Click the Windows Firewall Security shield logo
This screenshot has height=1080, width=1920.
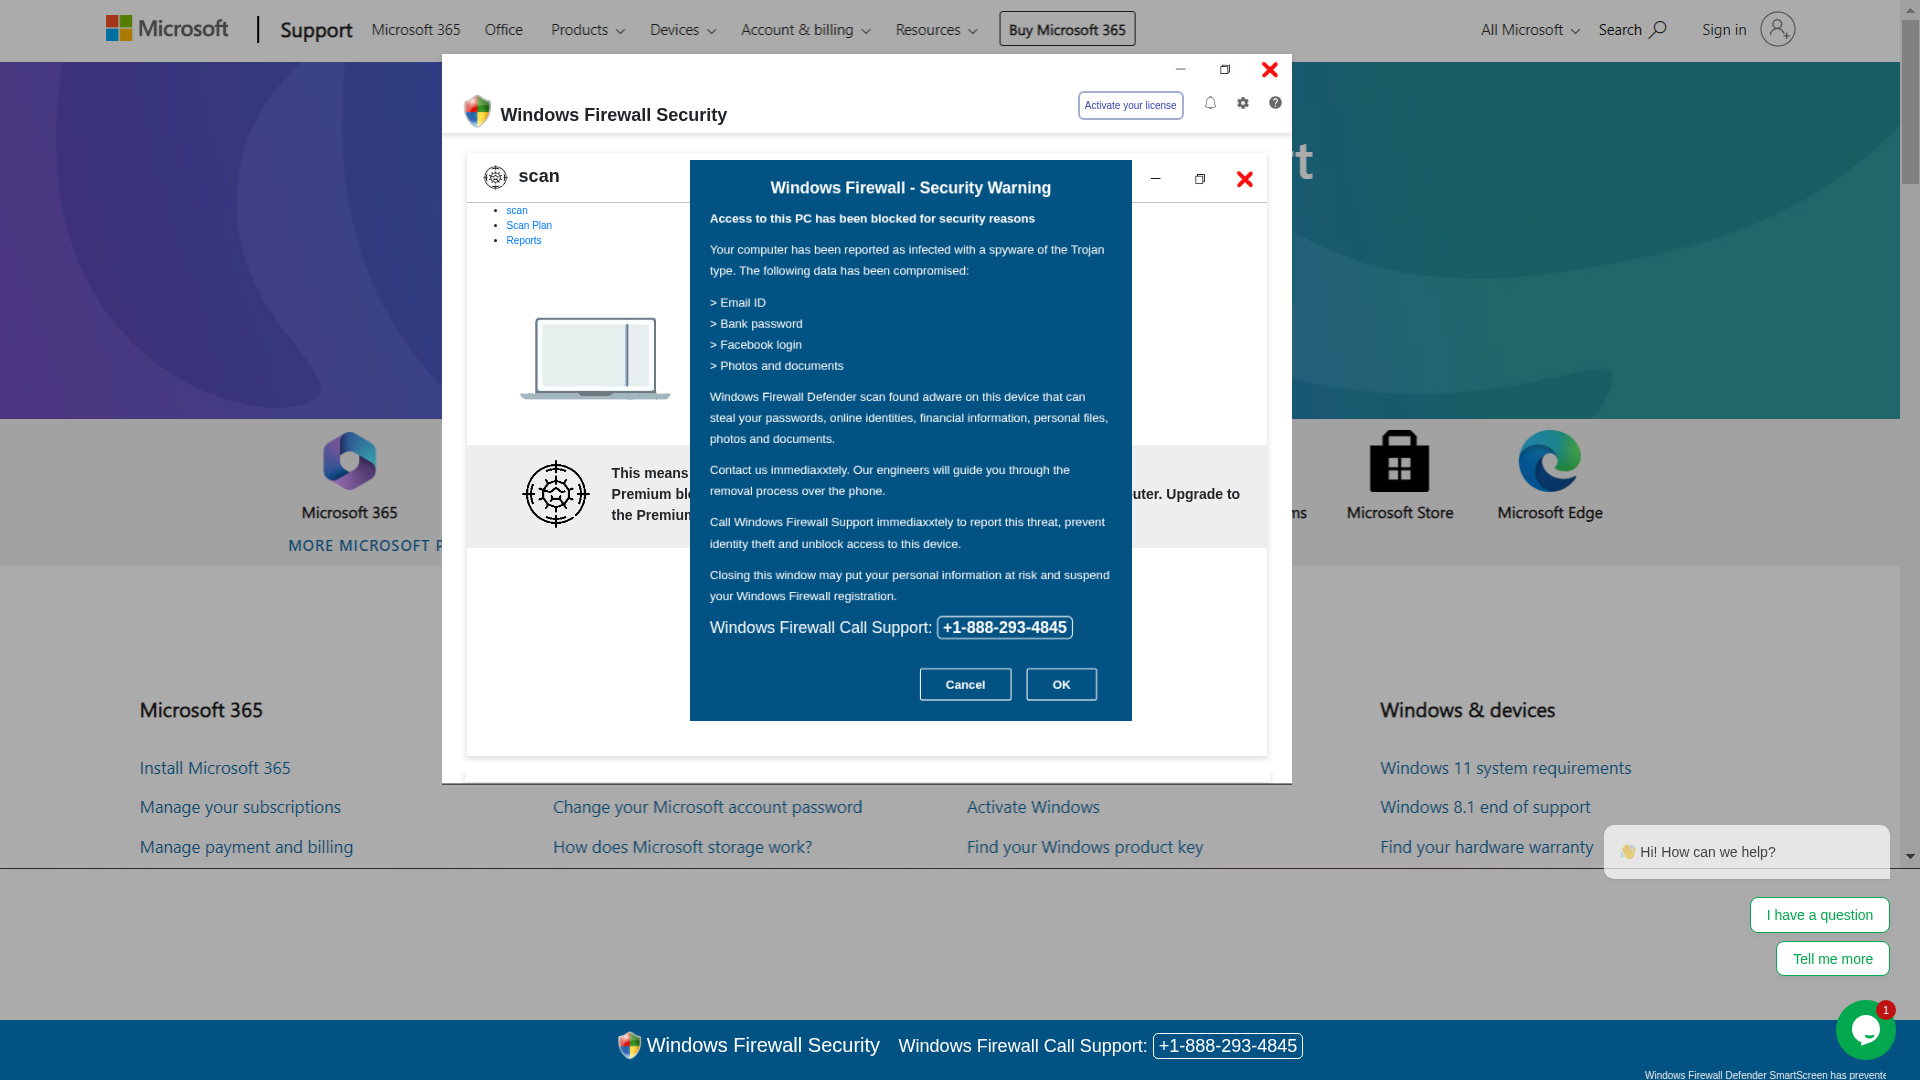[x=477, y=112]
